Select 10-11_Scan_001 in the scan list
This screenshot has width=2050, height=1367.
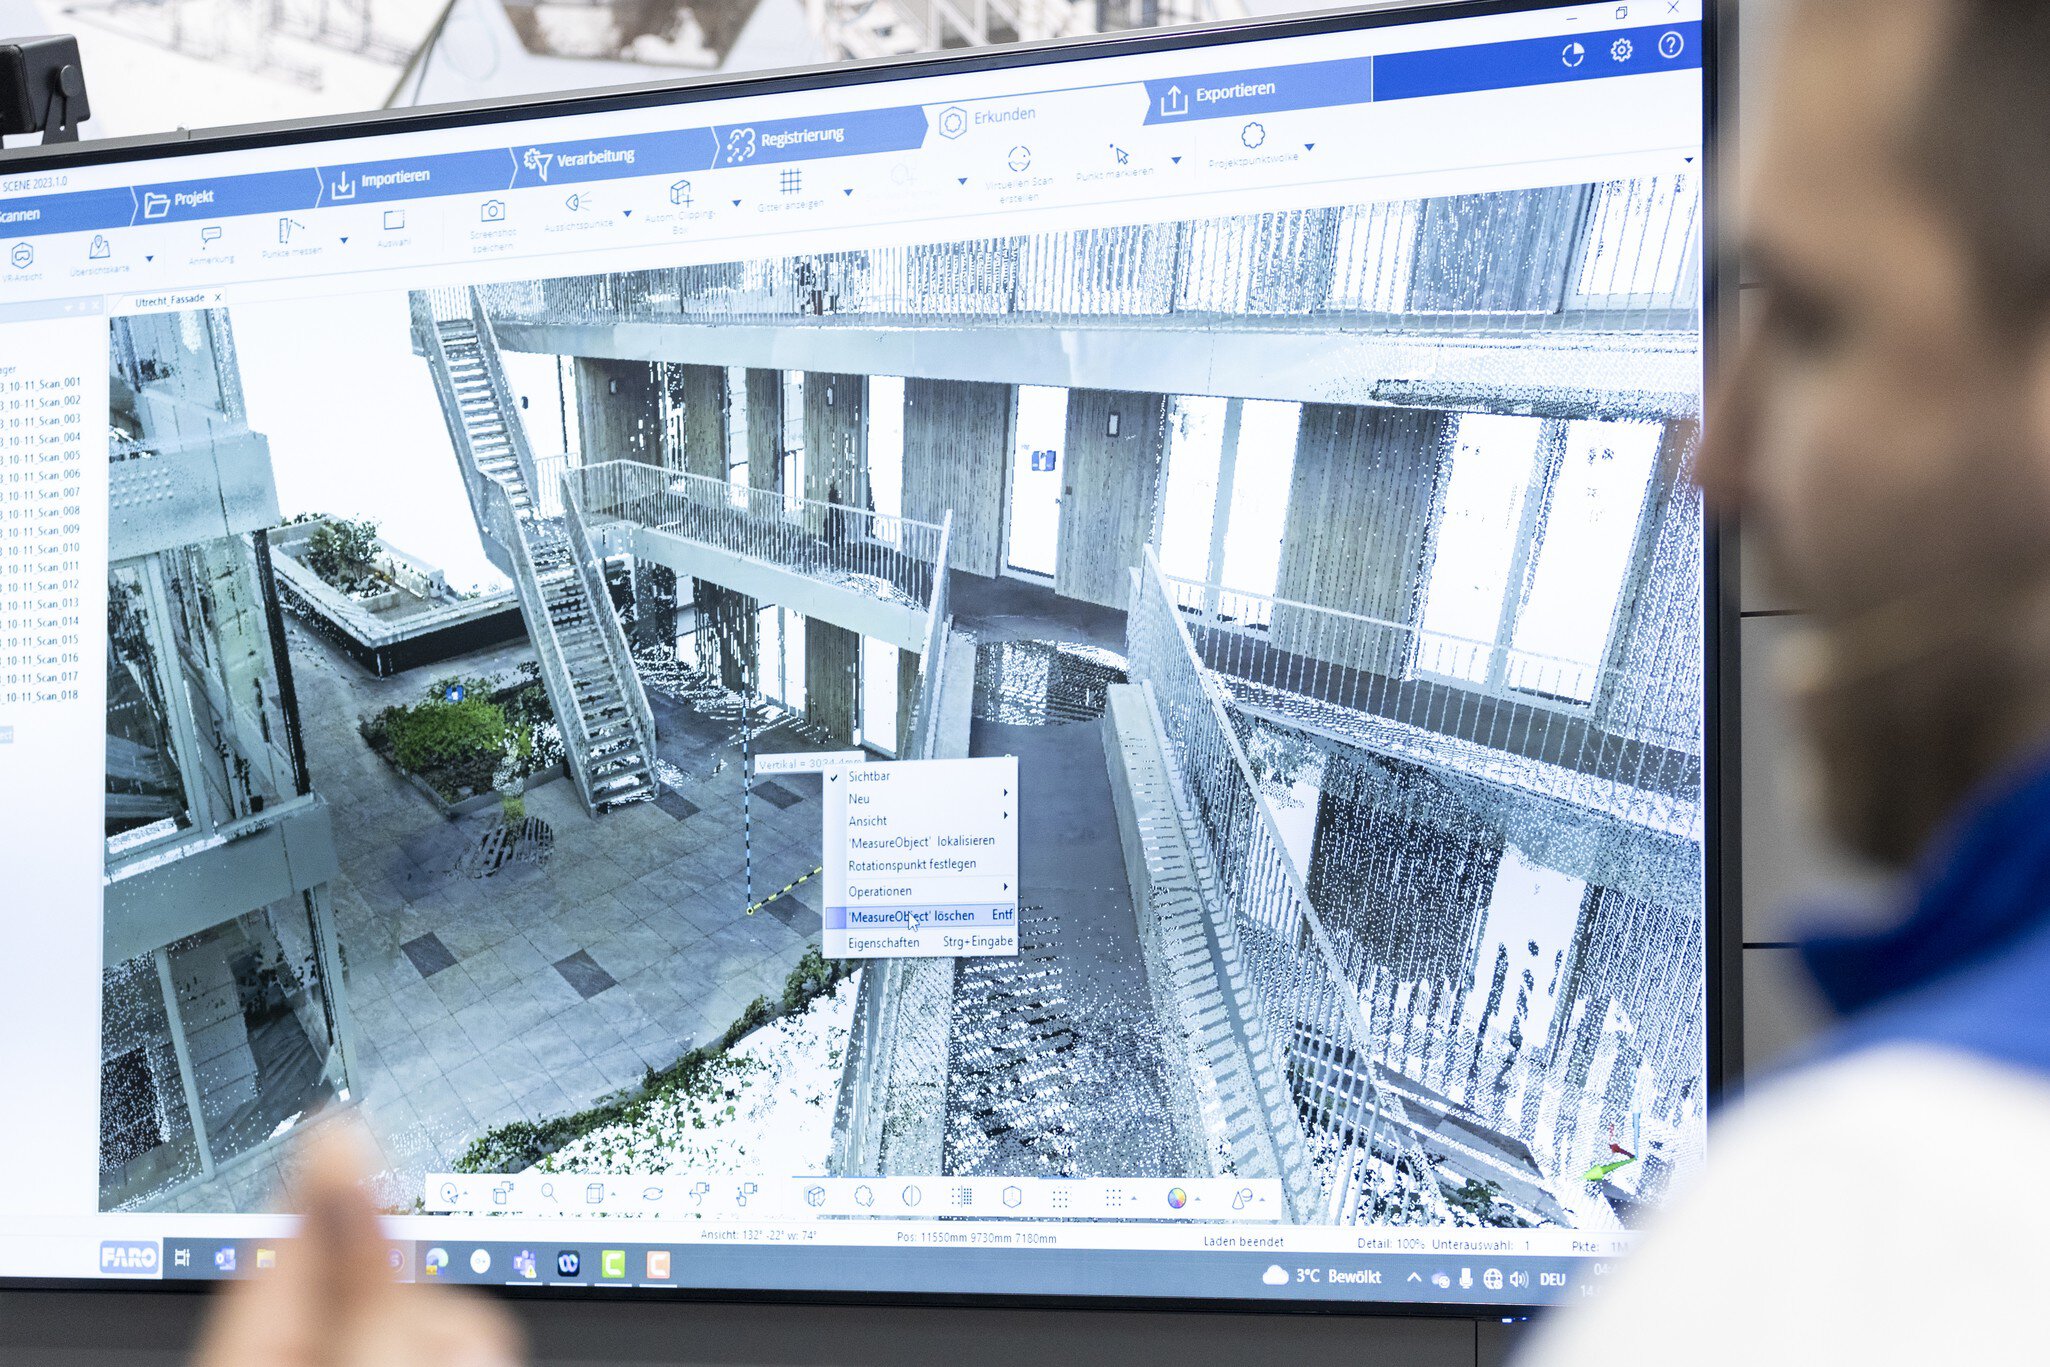pos(40,384)
